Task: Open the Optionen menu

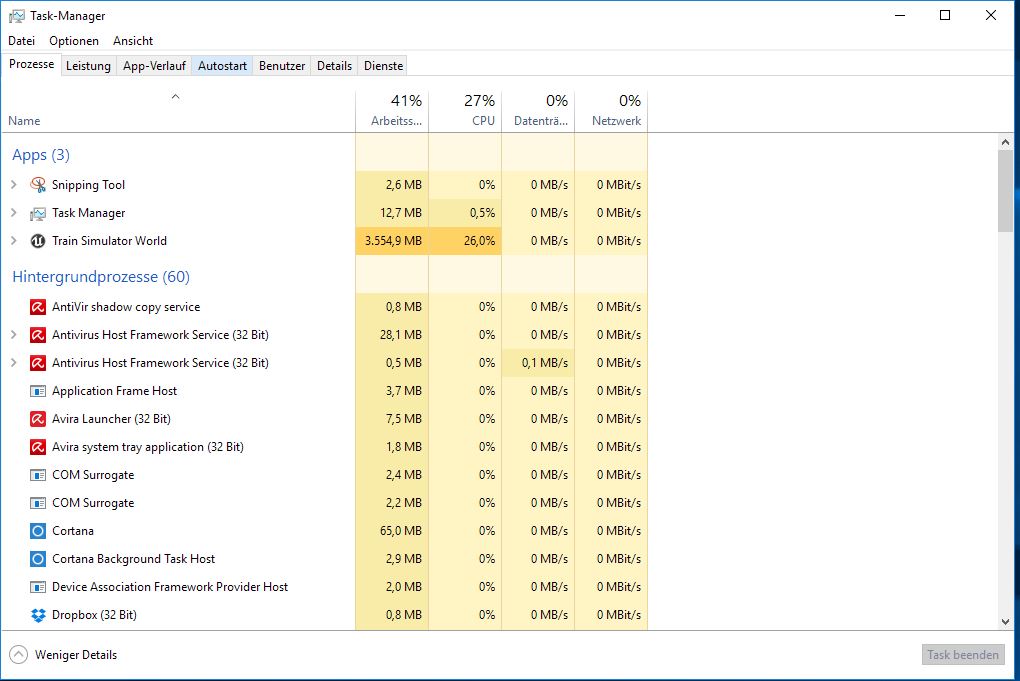Action: click(74, 41)
